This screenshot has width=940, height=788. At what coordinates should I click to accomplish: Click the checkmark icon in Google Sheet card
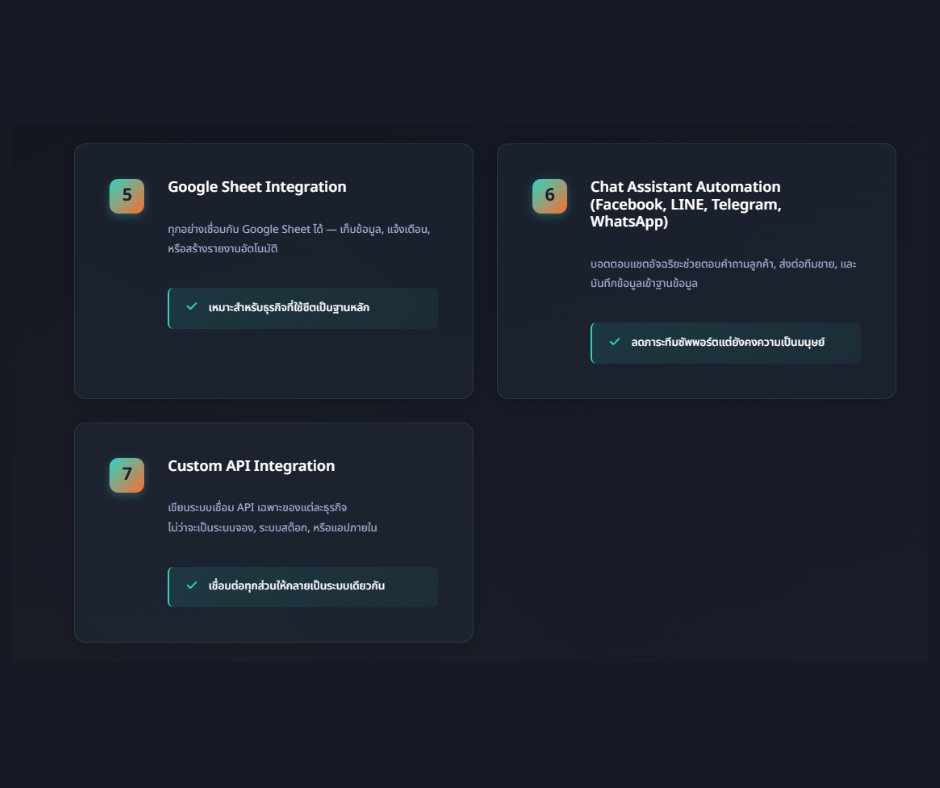192,307
